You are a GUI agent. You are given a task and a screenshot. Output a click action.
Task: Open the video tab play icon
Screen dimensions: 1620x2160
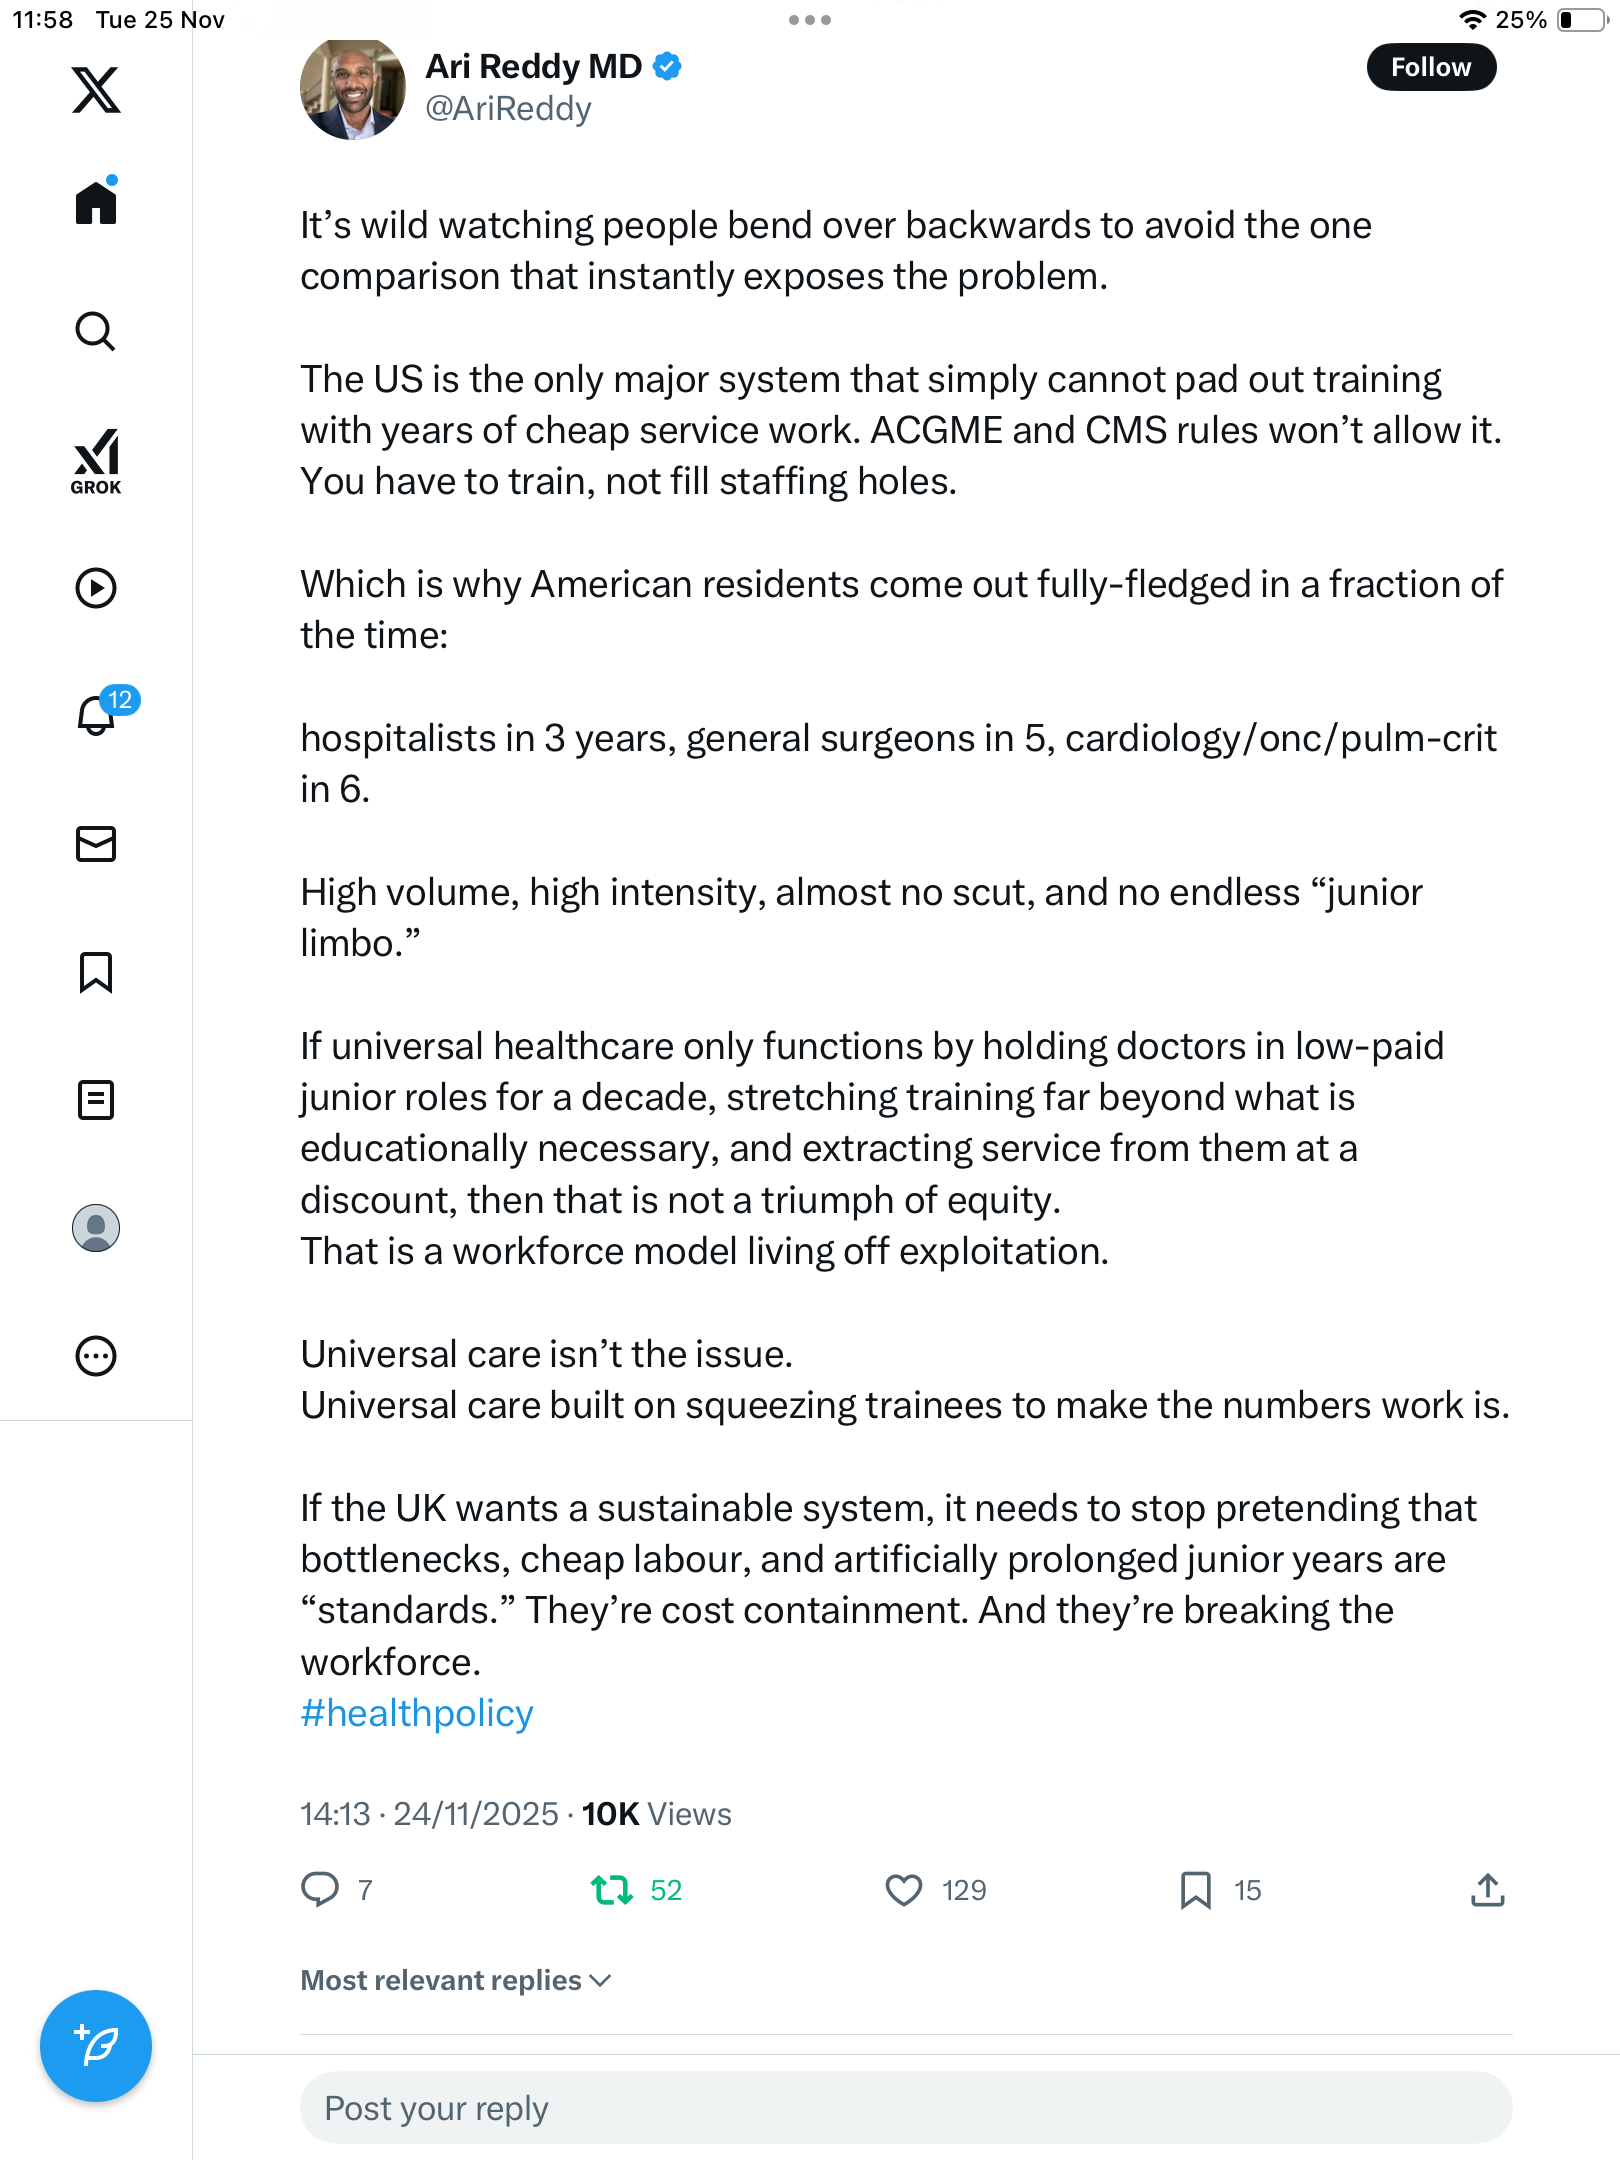tap(96, 588)
